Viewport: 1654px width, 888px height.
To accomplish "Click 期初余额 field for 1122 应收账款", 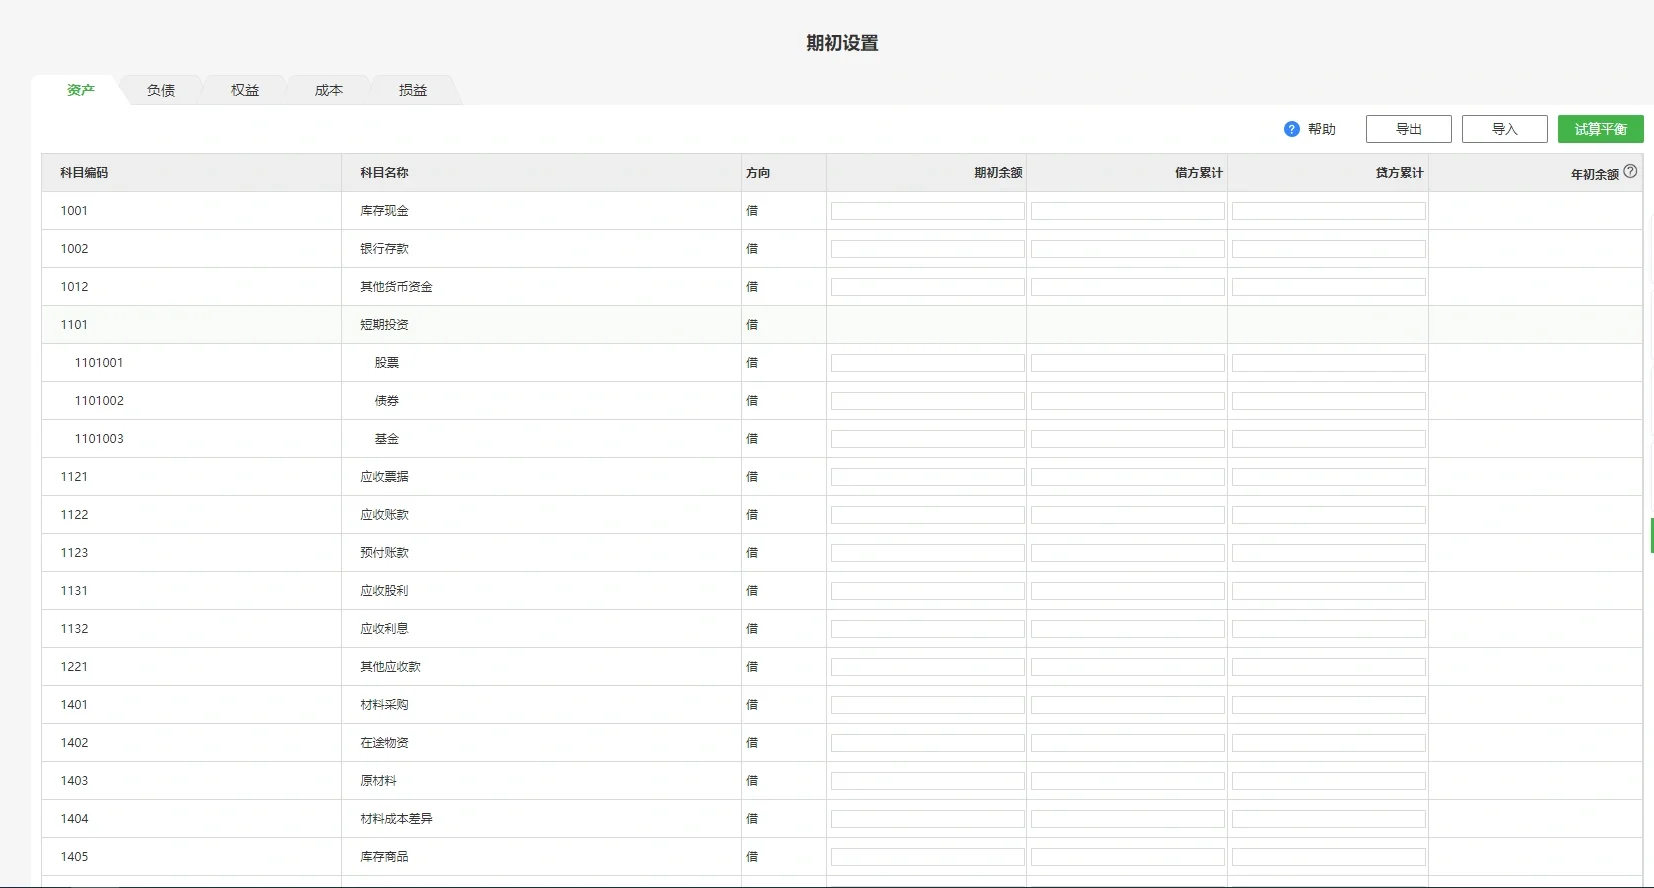I will click(928, 515).
